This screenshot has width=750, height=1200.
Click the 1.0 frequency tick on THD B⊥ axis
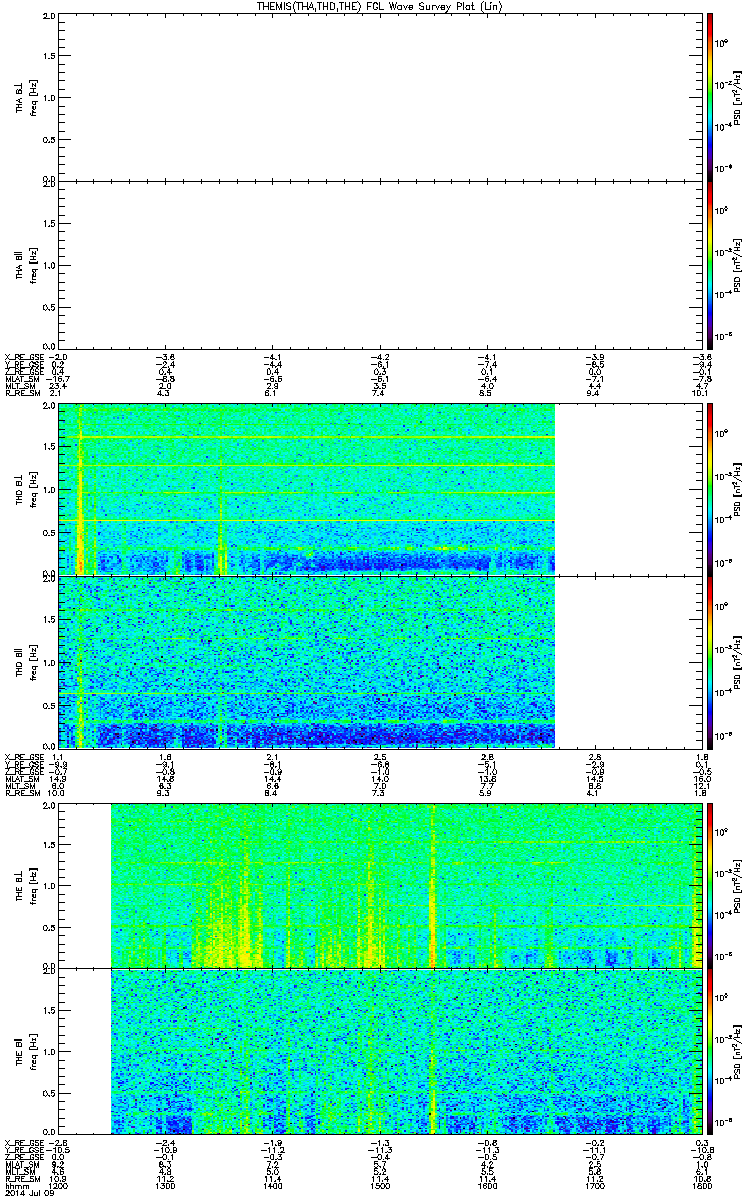[x=49, y=490]
